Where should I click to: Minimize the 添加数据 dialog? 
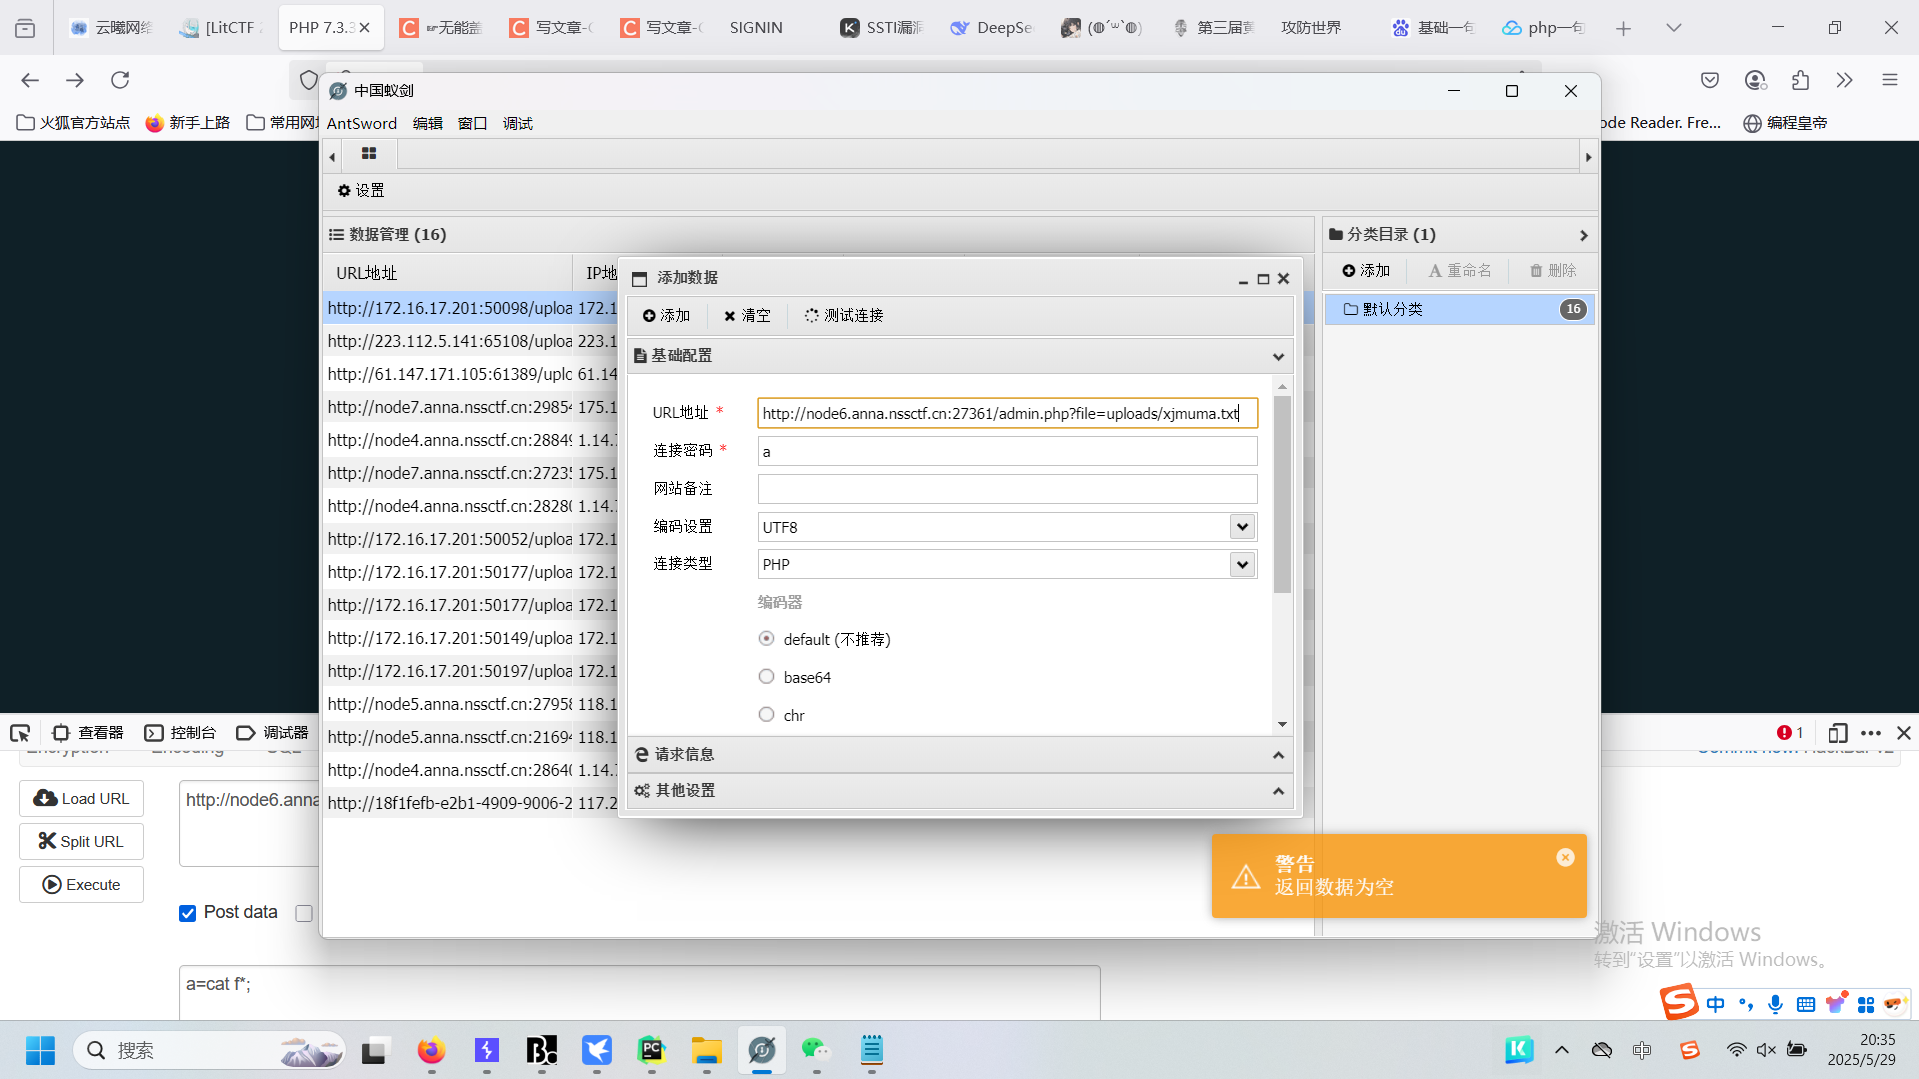click(x=1243, y=279)
